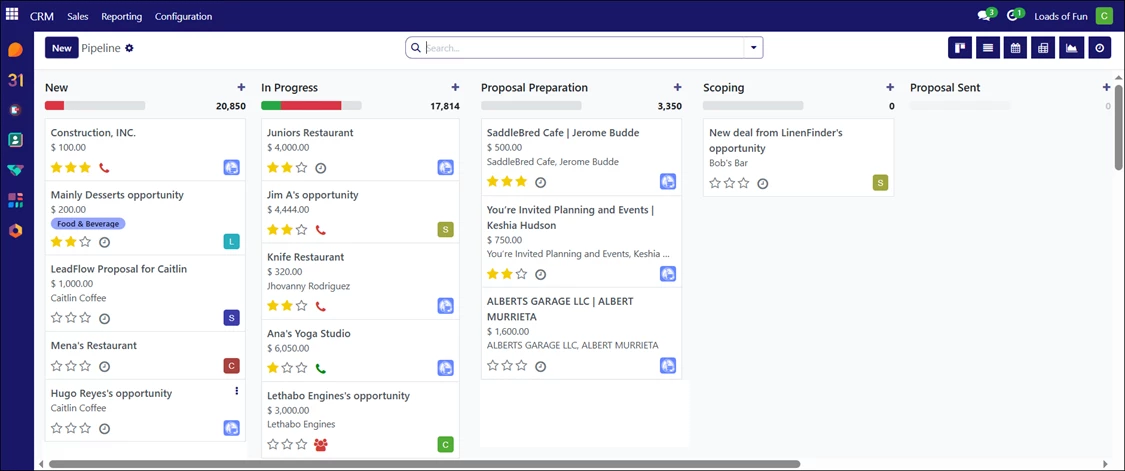Viewport: 1125px width, 471px height.
Task: Open the Contacts app in sidebar
Action: coord(15,140)
